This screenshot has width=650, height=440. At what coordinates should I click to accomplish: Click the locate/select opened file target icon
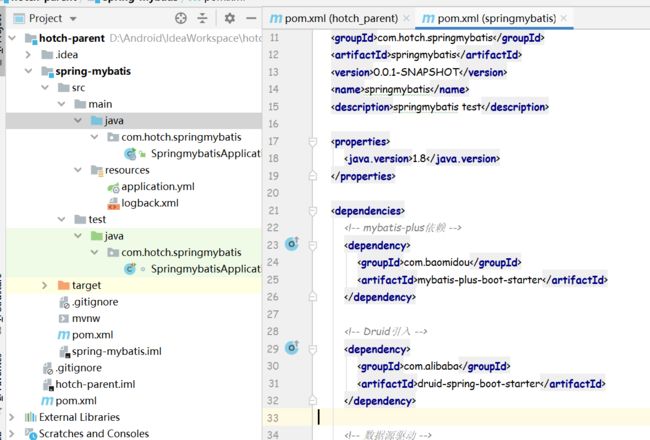click(x=181, y=18)
